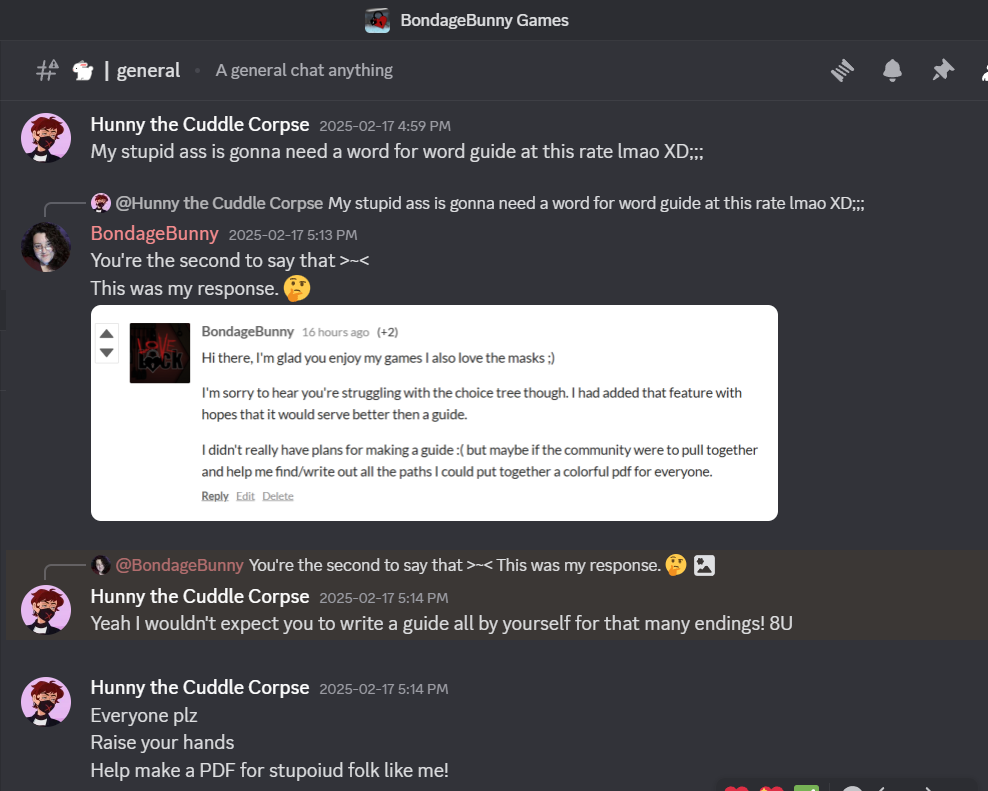Click the channel hashtag icon beside general

47,70
